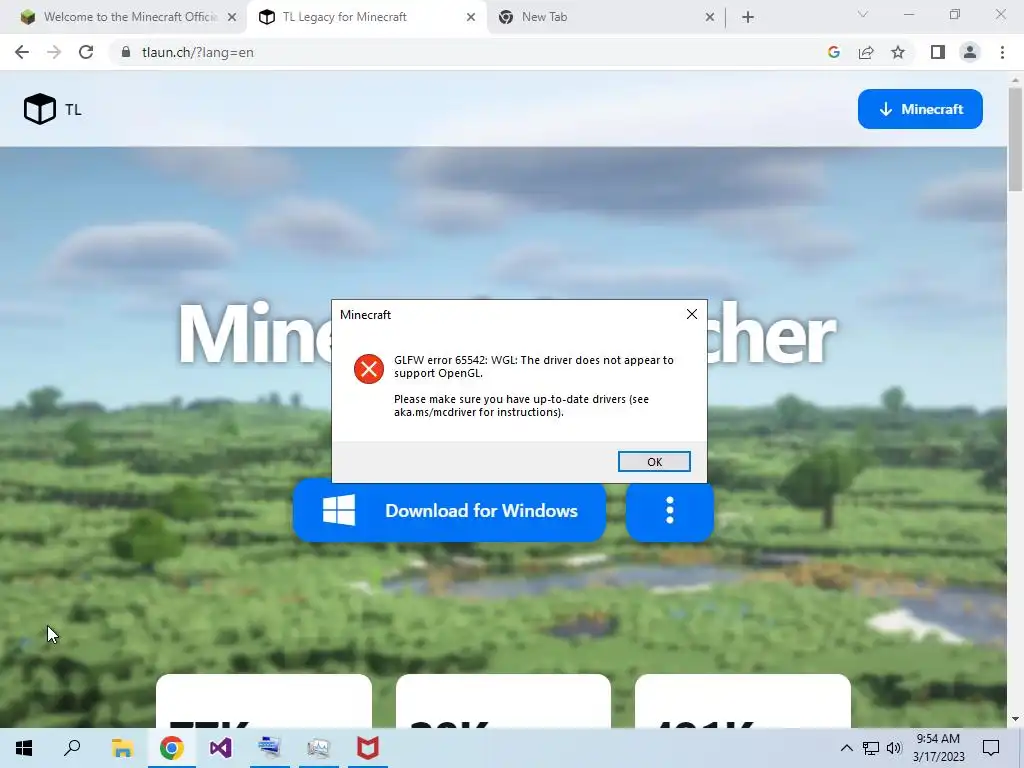Viewport: 1024px width, 768px height.
Task: Click the network tray icon
Action: (x=871, y=748)
